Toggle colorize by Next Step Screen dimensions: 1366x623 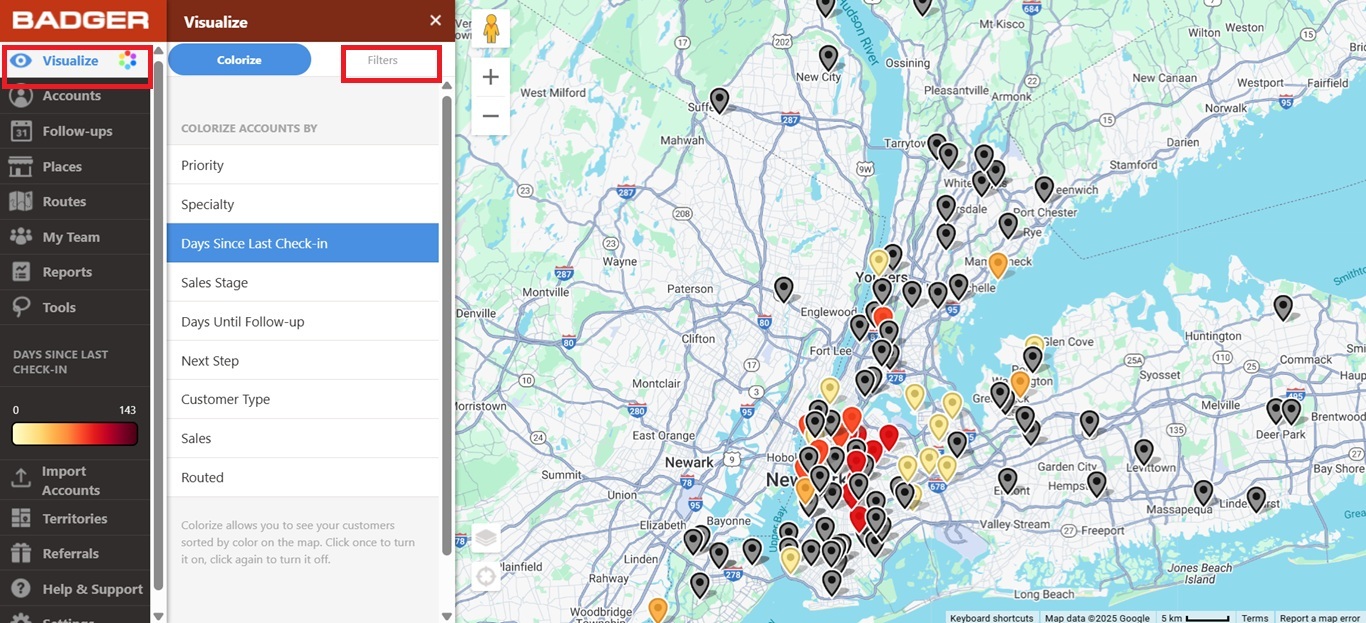point(303,360)
